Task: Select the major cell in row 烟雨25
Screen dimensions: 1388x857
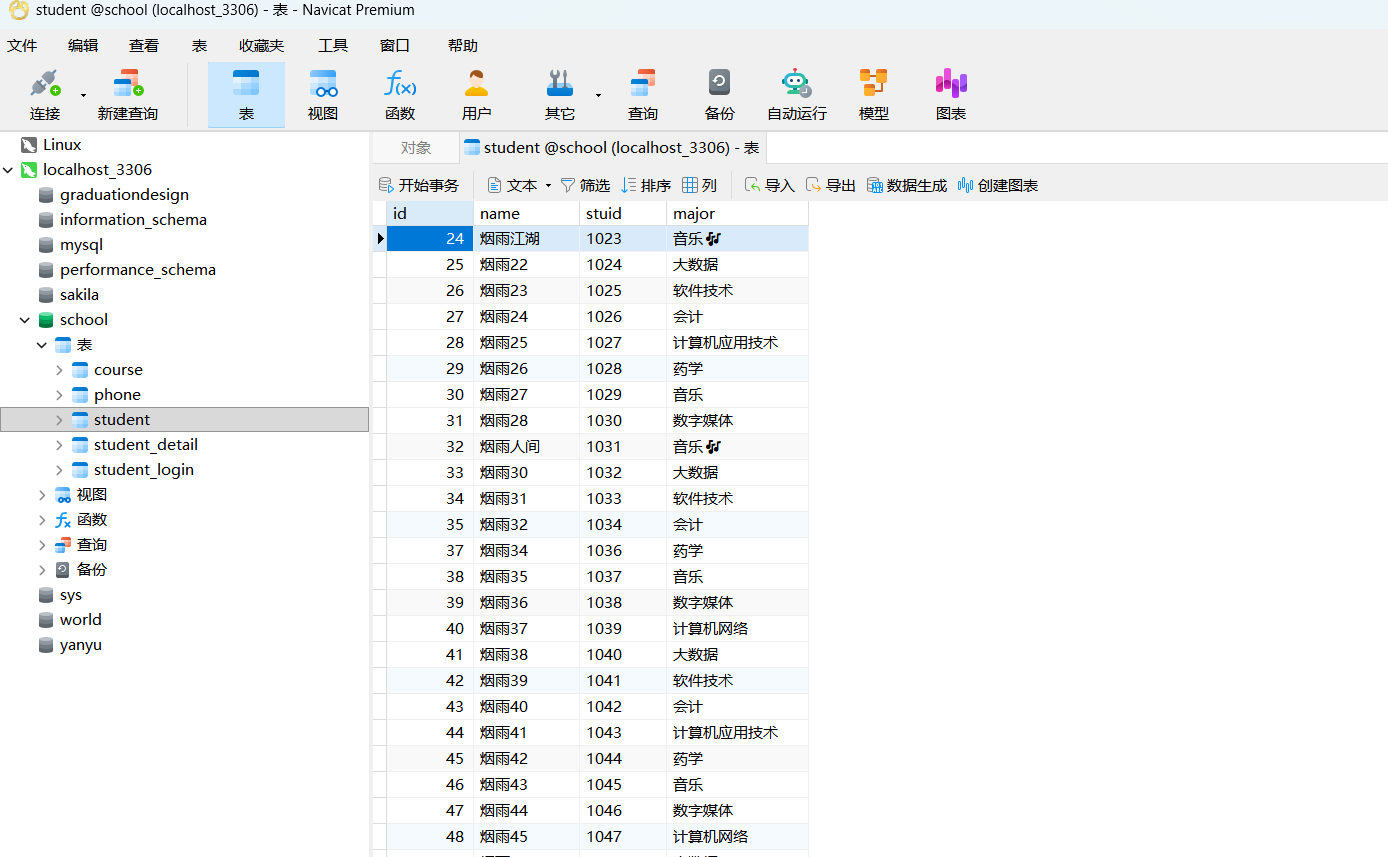Action: 737,343
